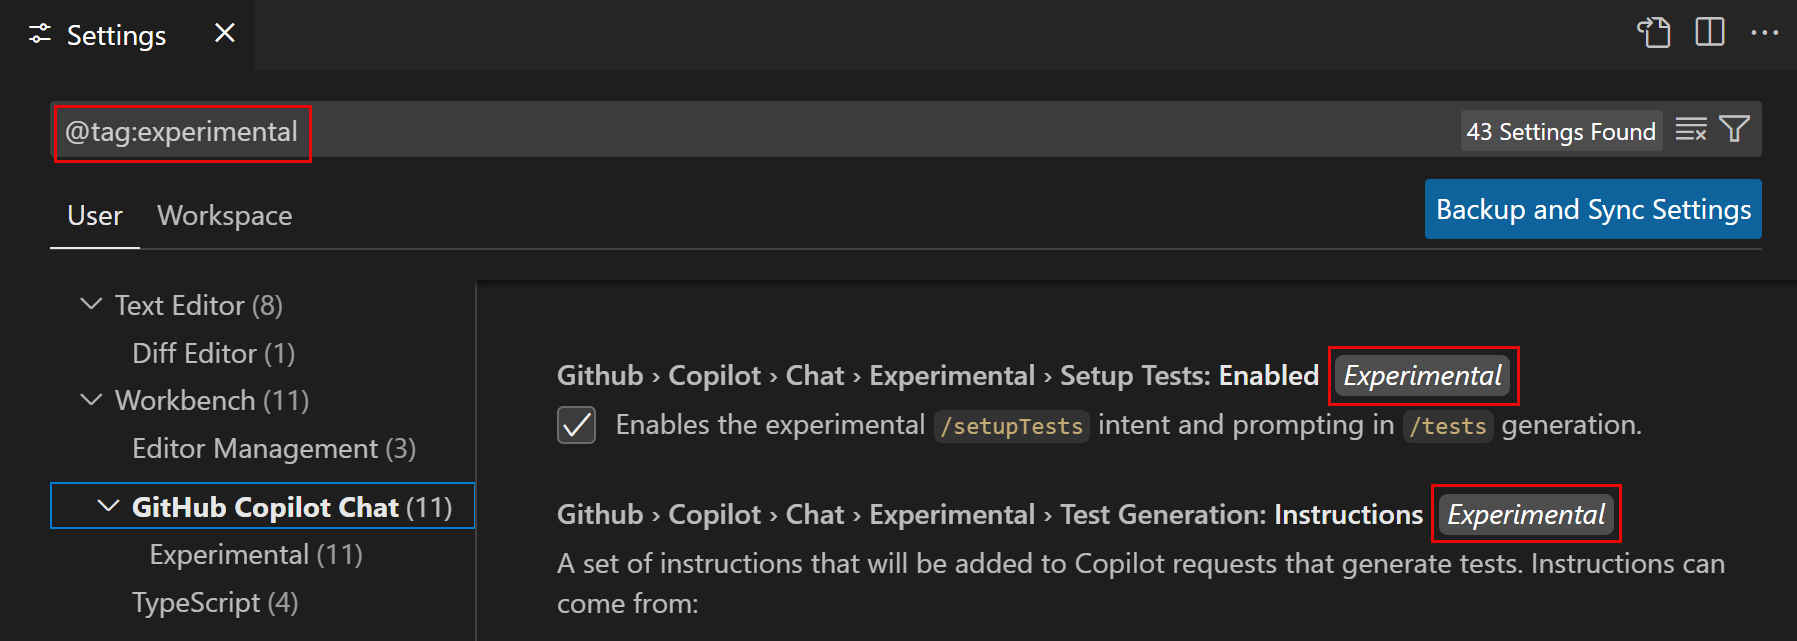Click the setupTests code snippet badge

coord(1011,425)
